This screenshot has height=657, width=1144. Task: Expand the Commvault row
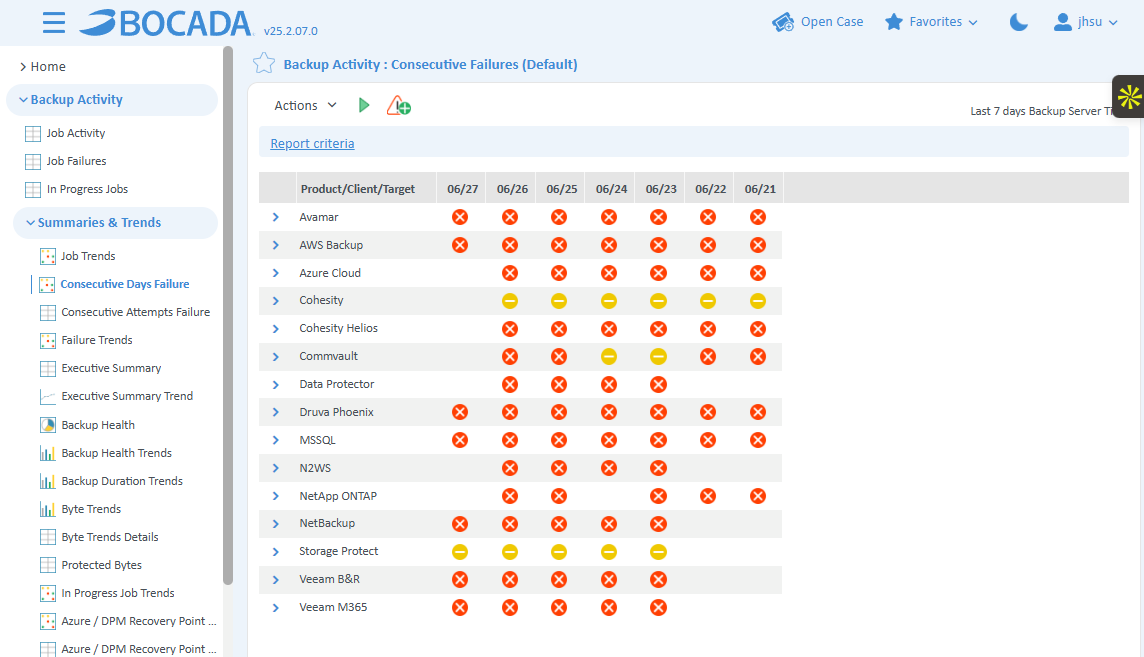[x=276, y=357]
